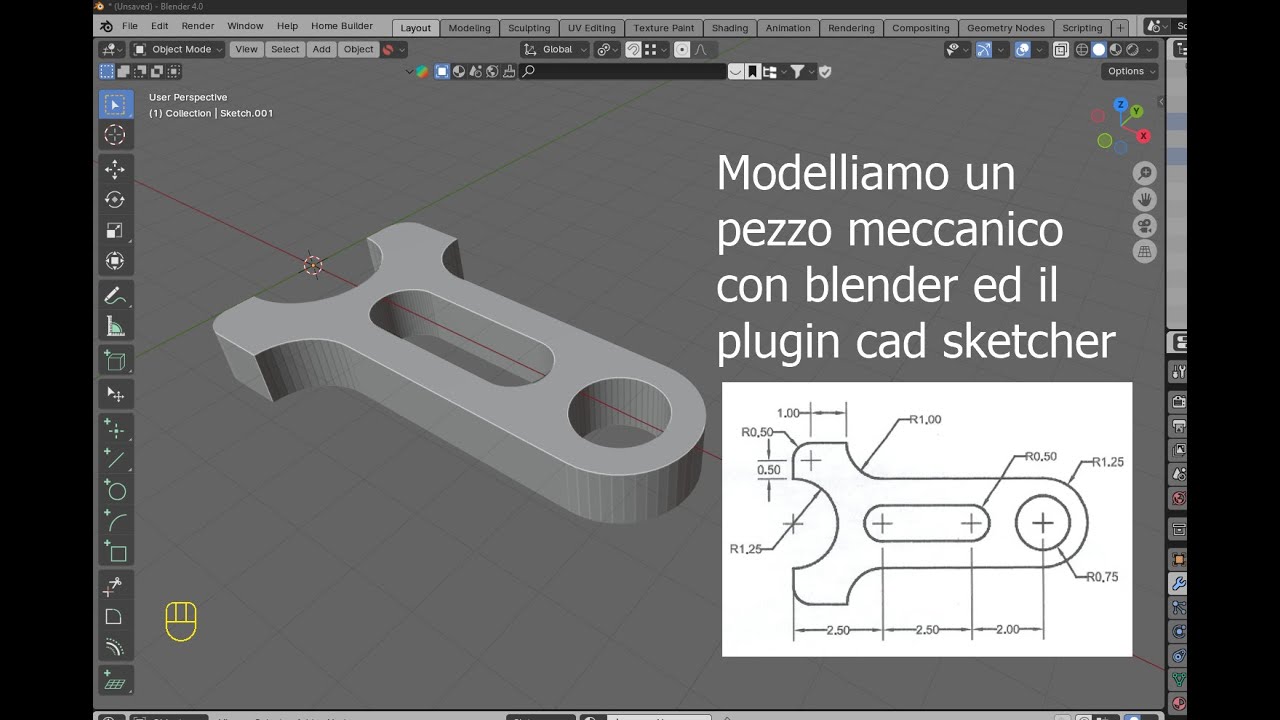Toggle snapping magnet button

633,49
